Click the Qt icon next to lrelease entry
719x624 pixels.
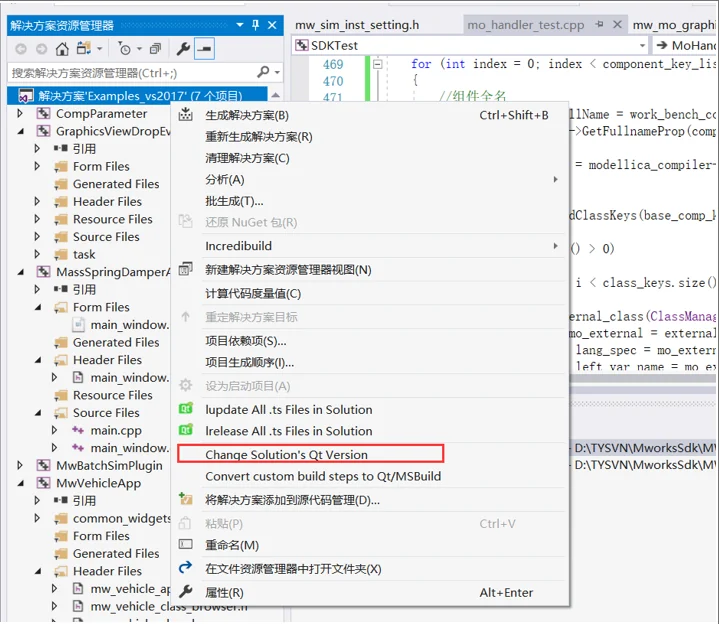click(185, 430)
